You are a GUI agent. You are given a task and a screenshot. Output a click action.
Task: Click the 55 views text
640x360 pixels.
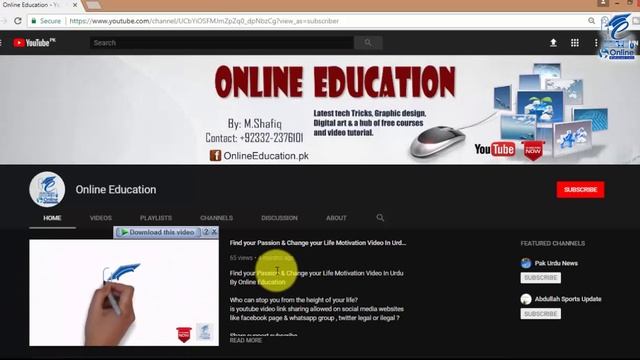[241, 258]
